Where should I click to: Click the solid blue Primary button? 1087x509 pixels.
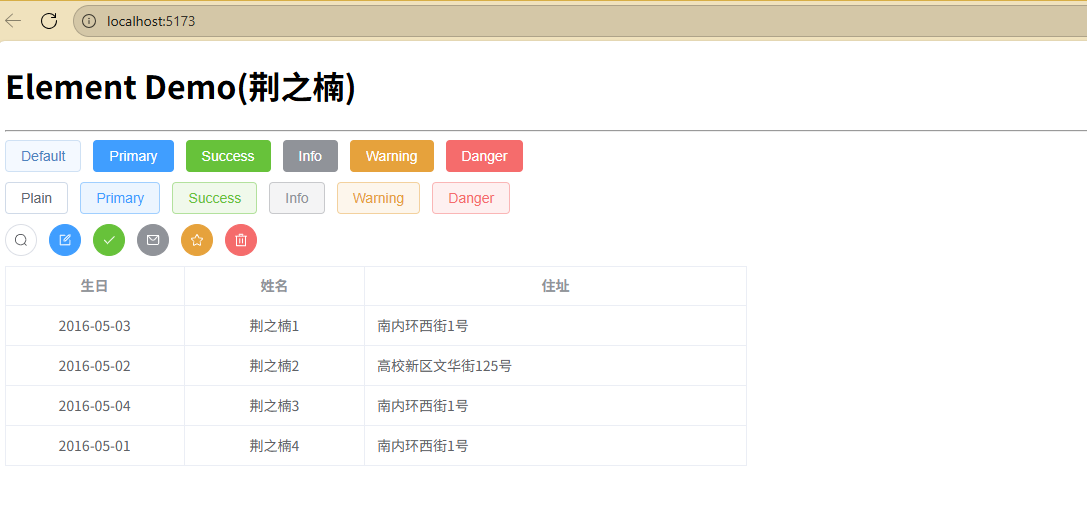pos(133,156)
